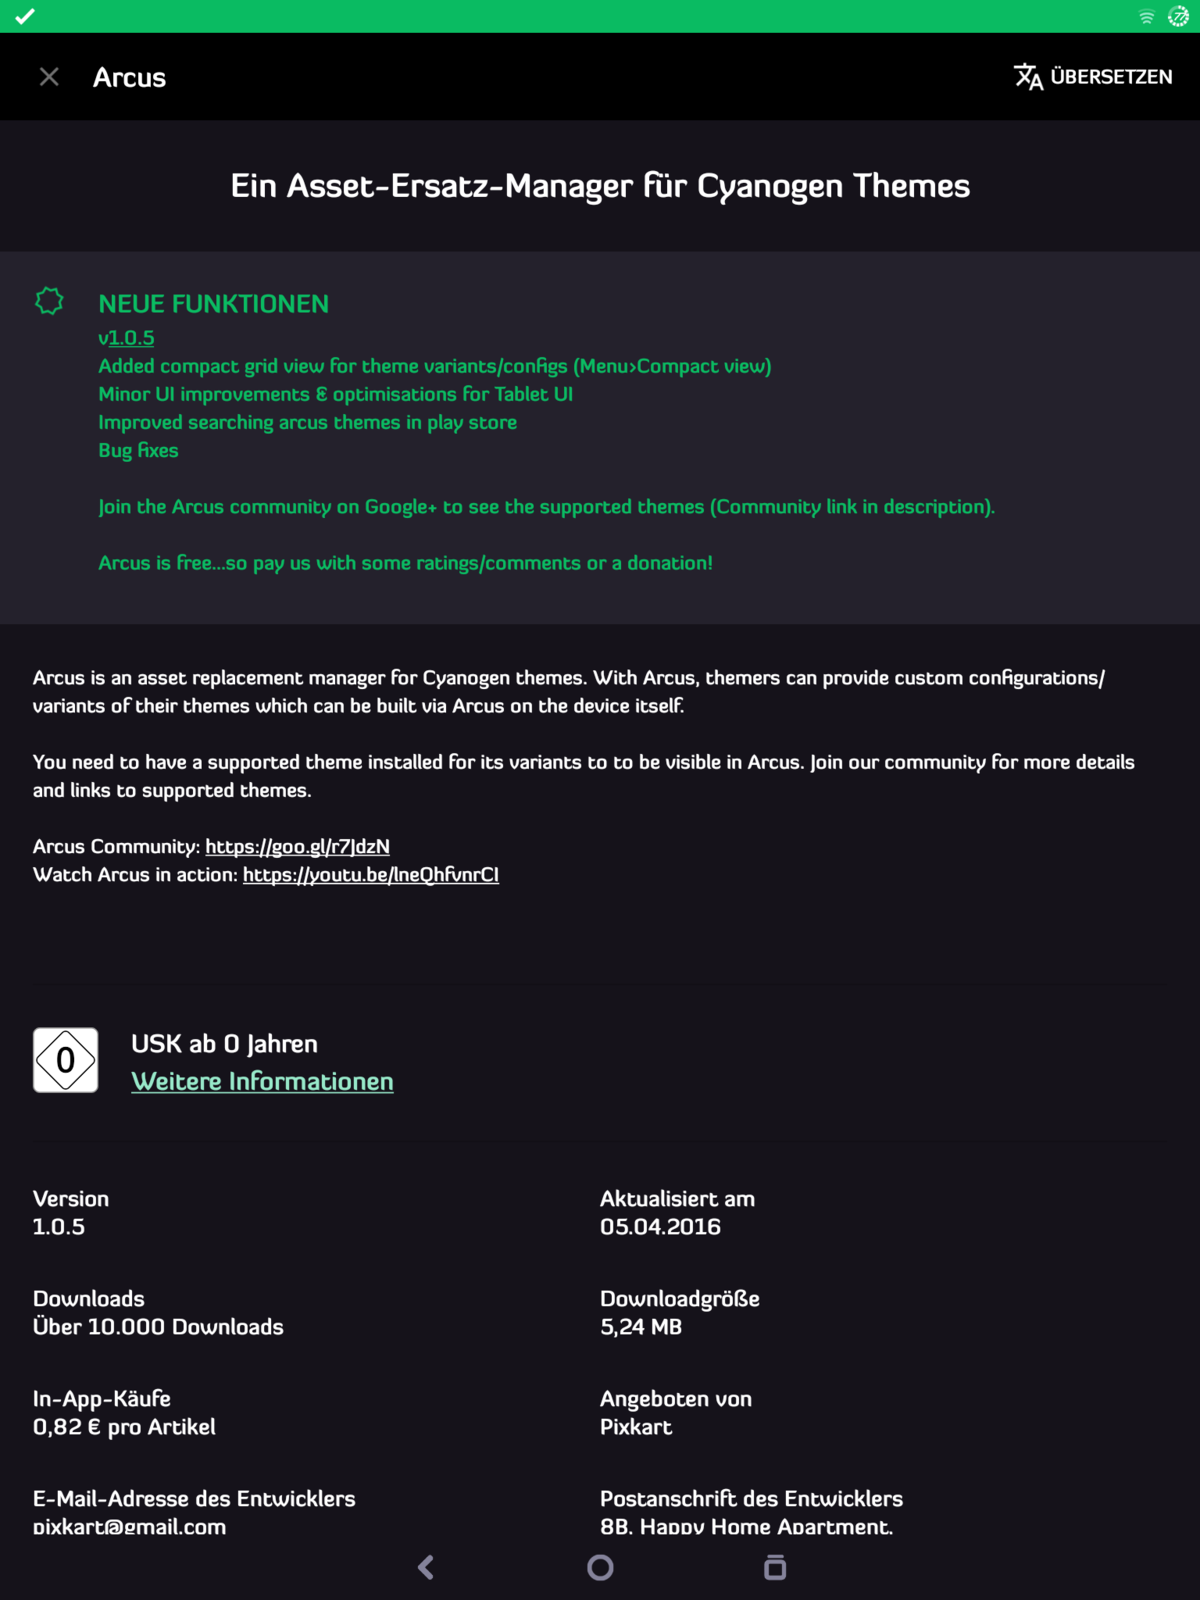Tap the Postanschrift des Entwicklers address
The image size is (1200, 1600).
746,1526
